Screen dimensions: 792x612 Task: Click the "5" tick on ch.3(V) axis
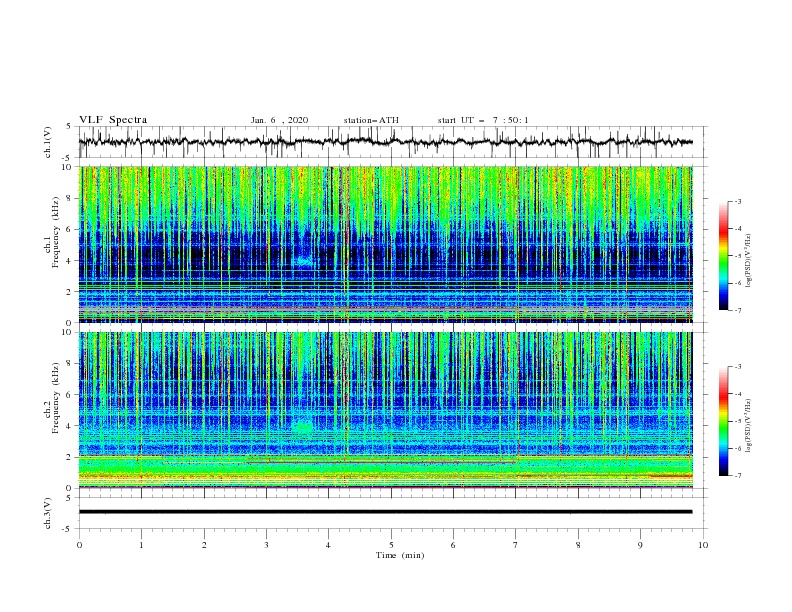[69, 498]
